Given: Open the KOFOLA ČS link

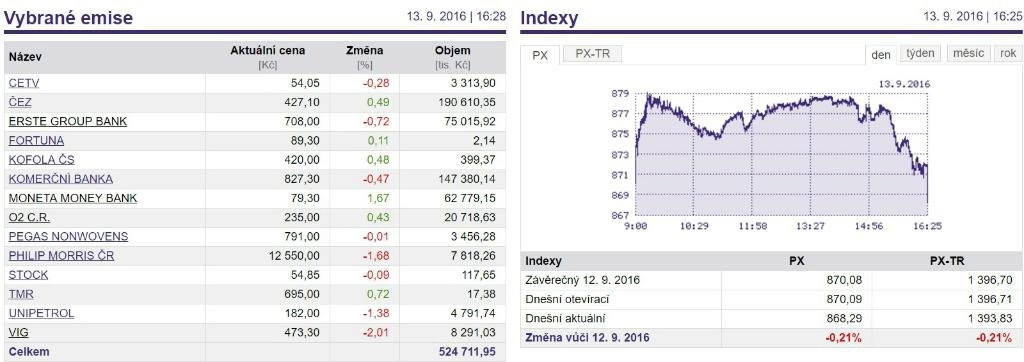Looking at the screenshot, I should click(42, 159).
